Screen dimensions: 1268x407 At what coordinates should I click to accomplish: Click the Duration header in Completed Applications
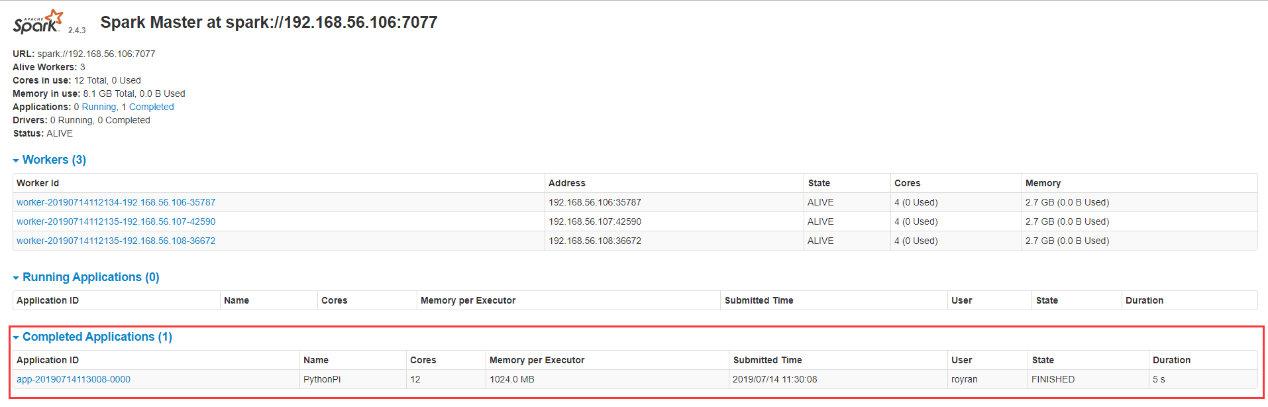(1171, 360)
